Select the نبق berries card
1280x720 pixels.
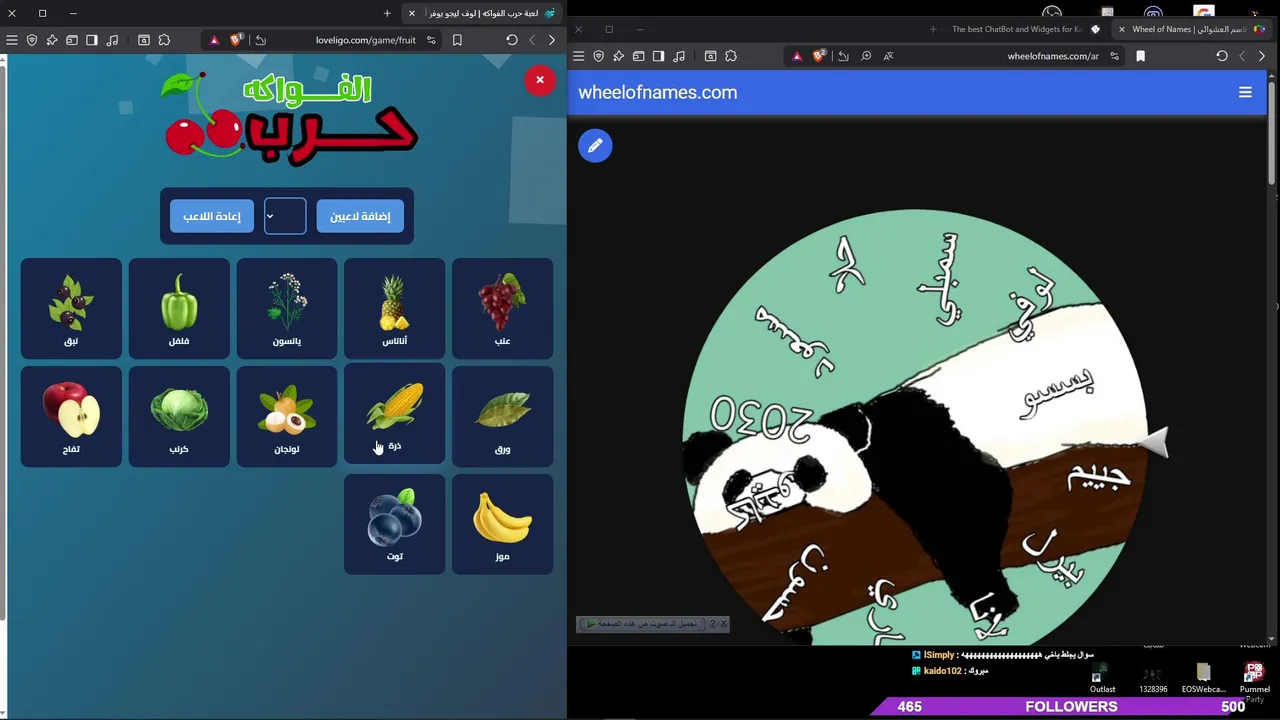tap(71, 308)
